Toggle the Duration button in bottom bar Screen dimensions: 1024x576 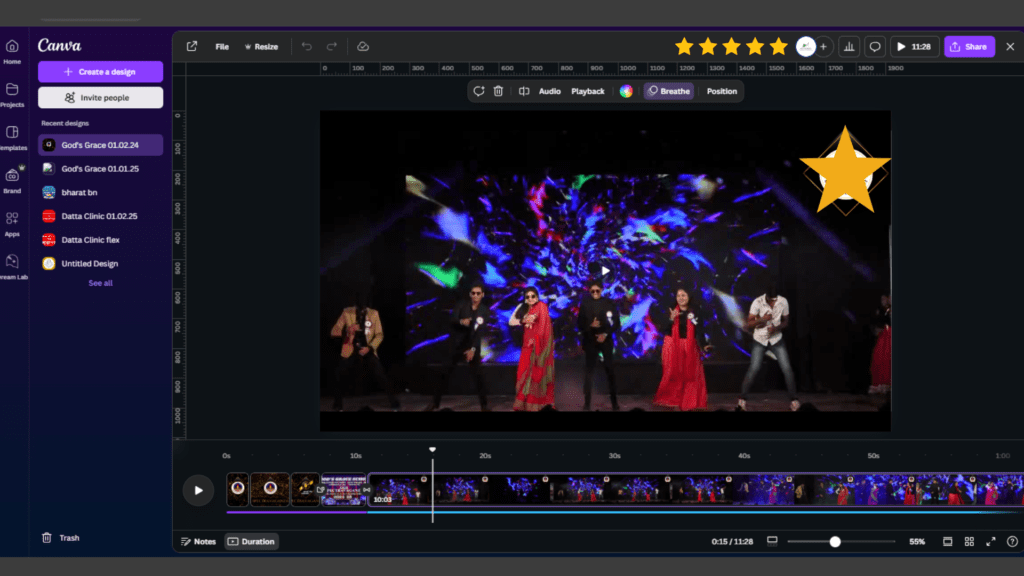[x=251, y=541]
